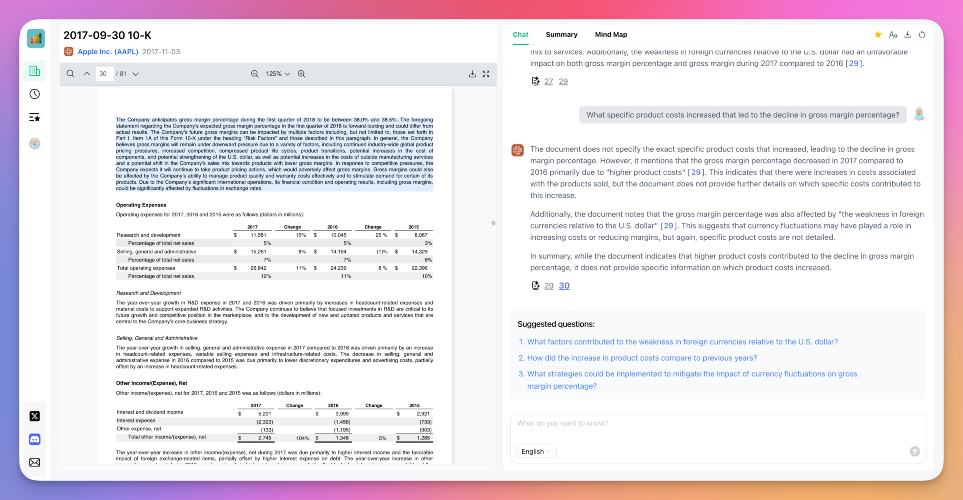This screenshot has width=963, height=500.
Task: Zoom out of the PDF document
Action: [x=254, y=74]
